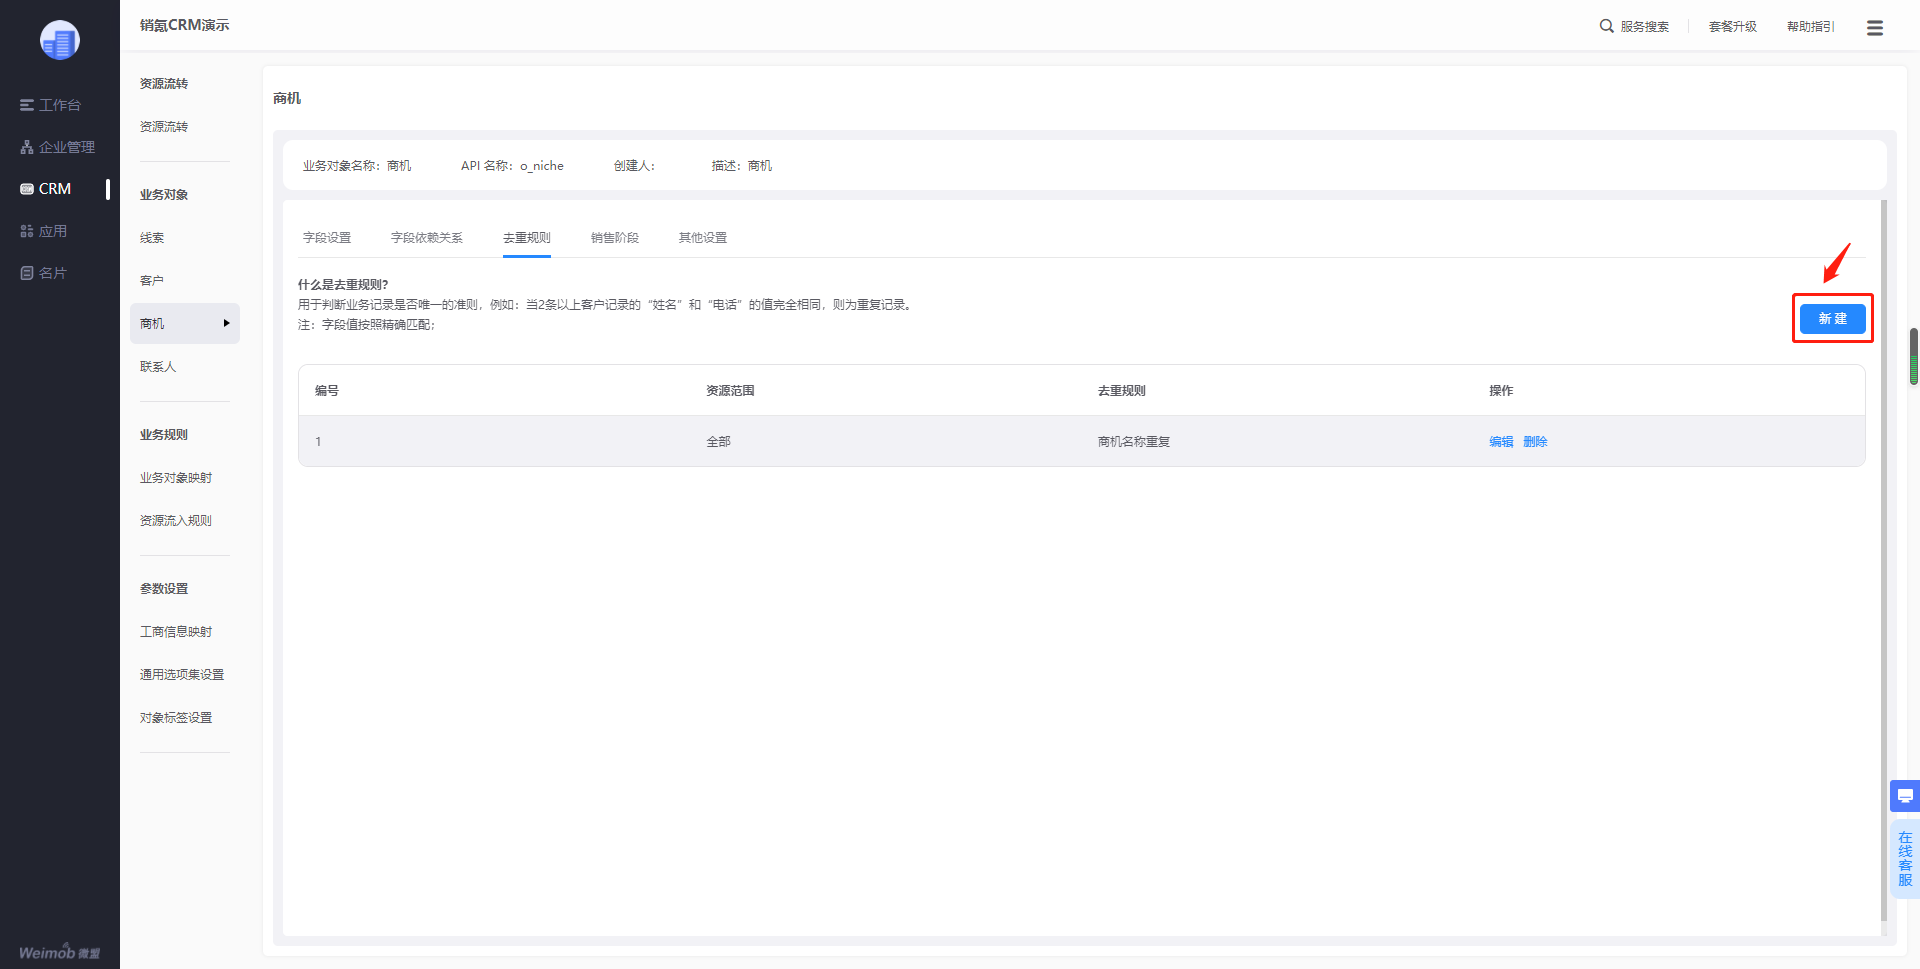Open 联系人 business object

[158, 367]
